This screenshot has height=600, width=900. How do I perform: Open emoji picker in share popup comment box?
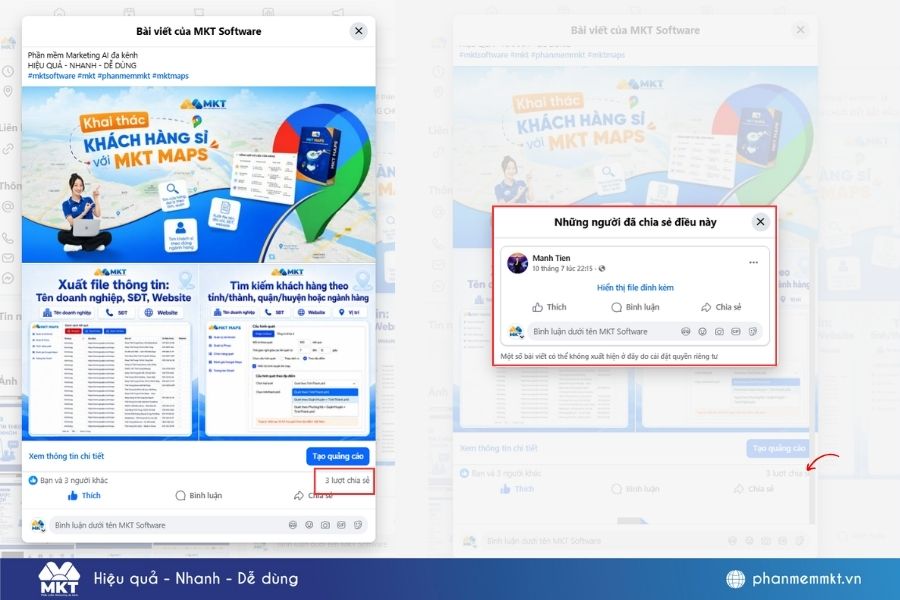(702, 331)
